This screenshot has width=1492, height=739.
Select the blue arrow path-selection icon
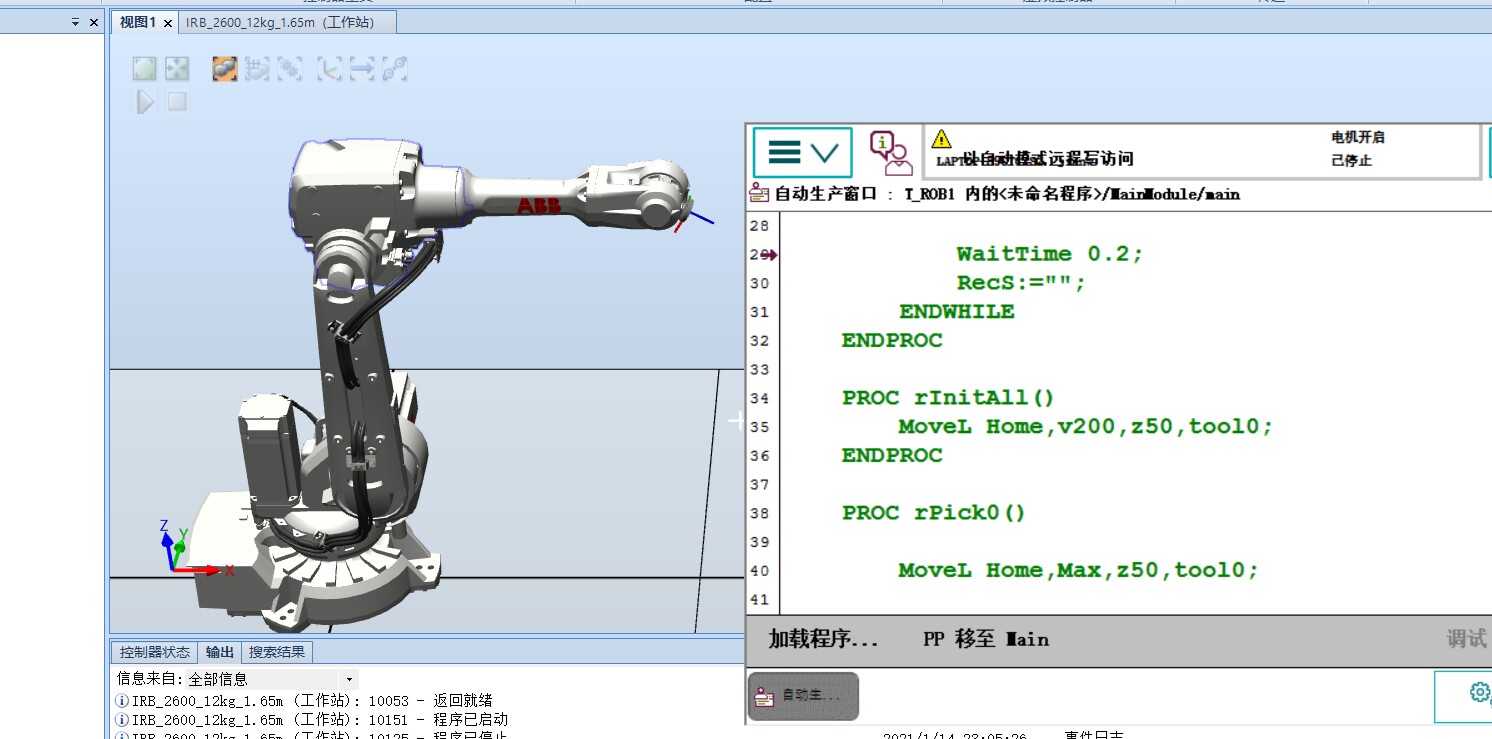[361, 68]
